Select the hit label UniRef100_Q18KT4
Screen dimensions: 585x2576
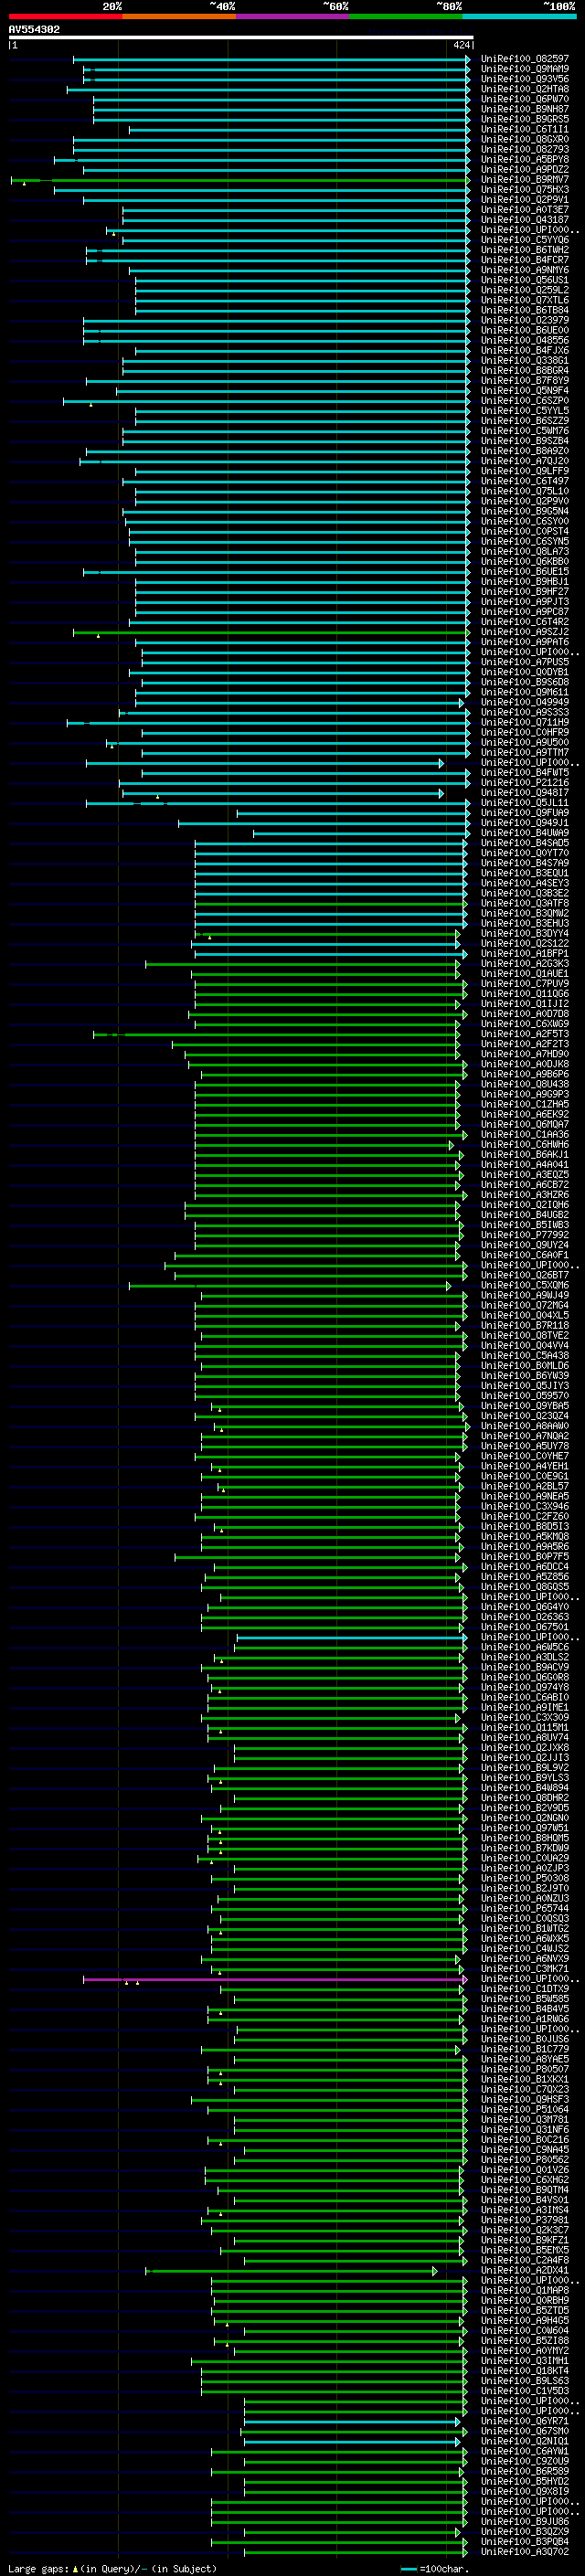point(525,2371)
